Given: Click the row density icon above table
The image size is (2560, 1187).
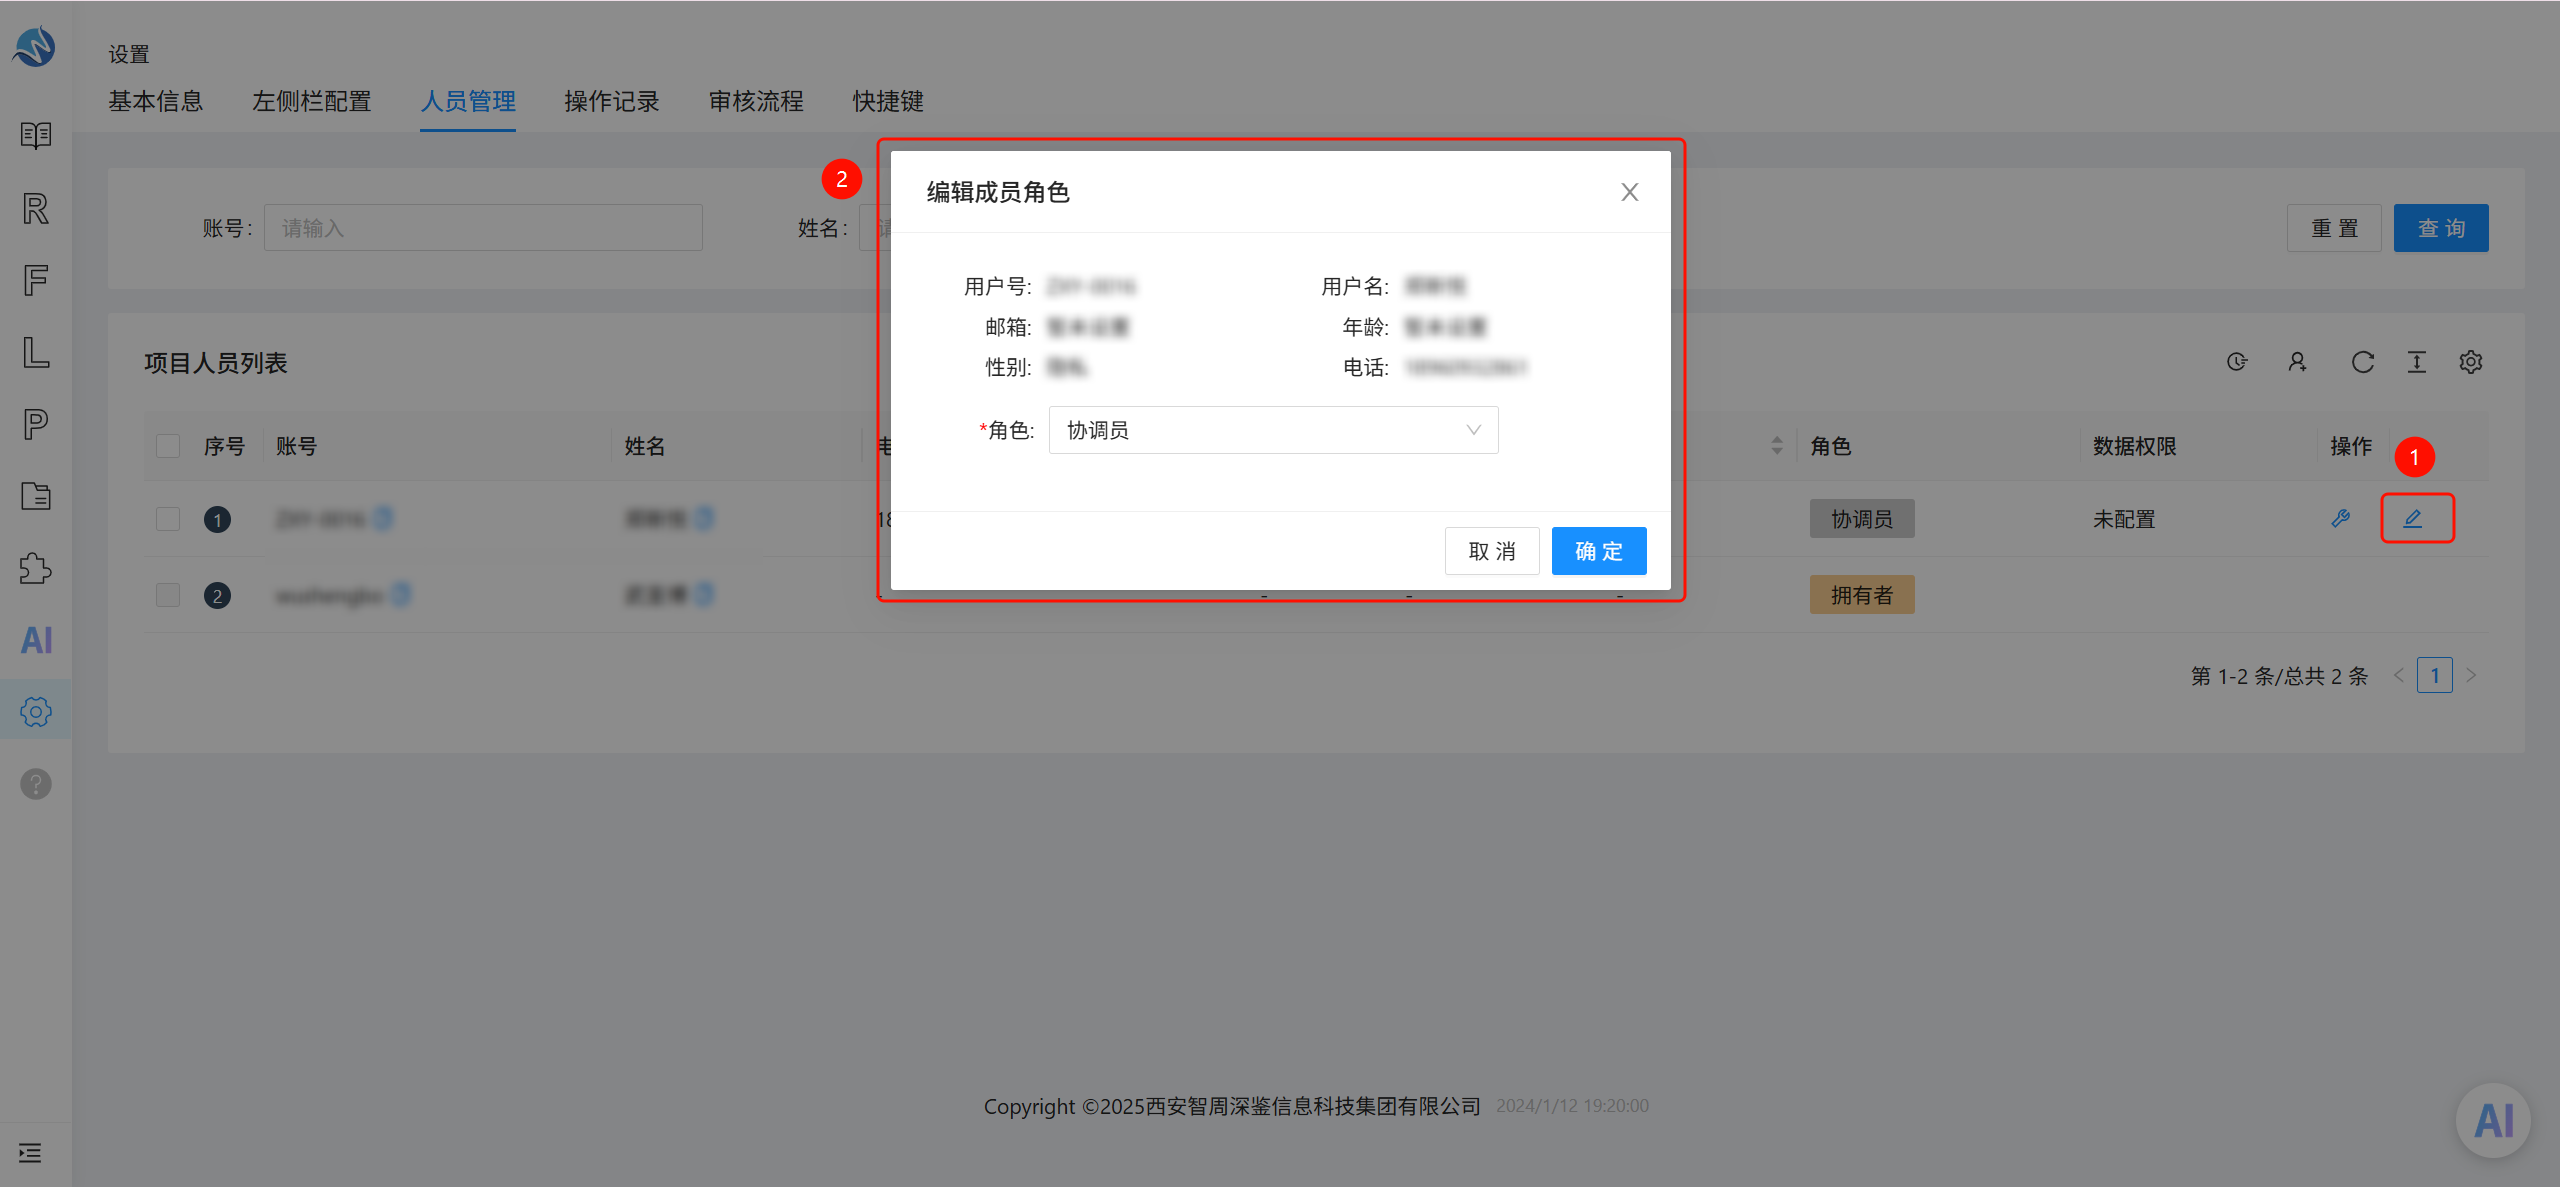Looking at the screenshot, I should (2417, 362).
